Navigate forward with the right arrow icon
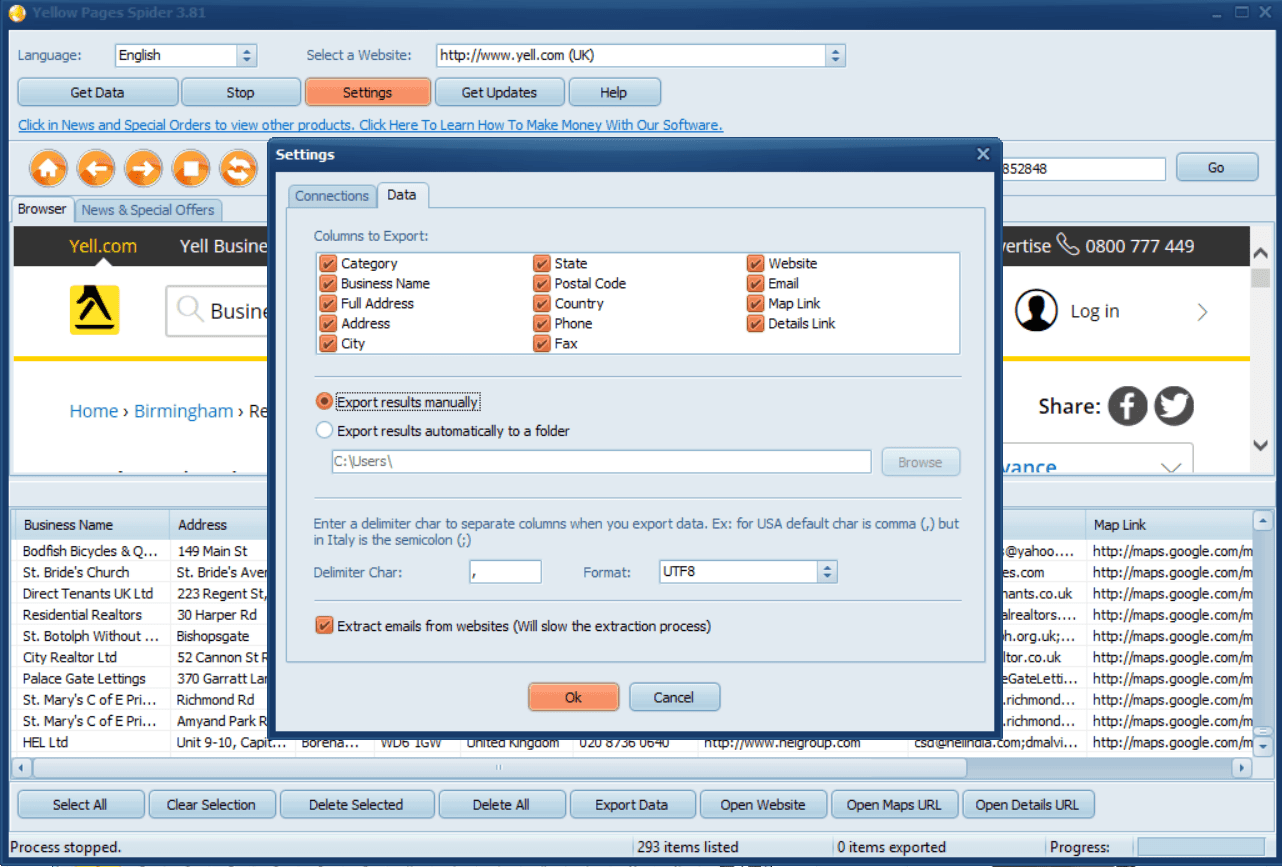 click(x=143, y=169)
